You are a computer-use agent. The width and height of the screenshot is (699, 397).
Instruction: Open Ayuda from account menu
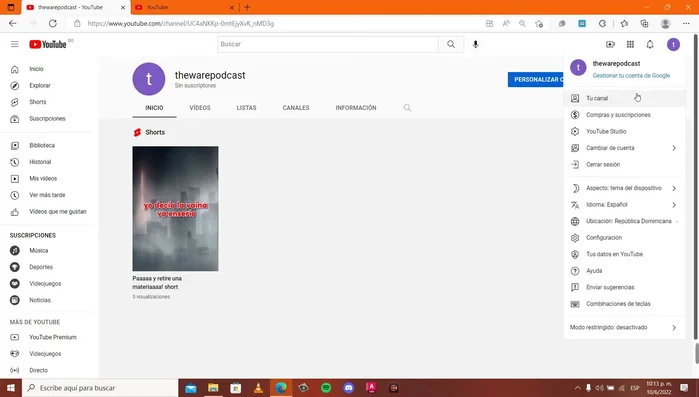625,271
